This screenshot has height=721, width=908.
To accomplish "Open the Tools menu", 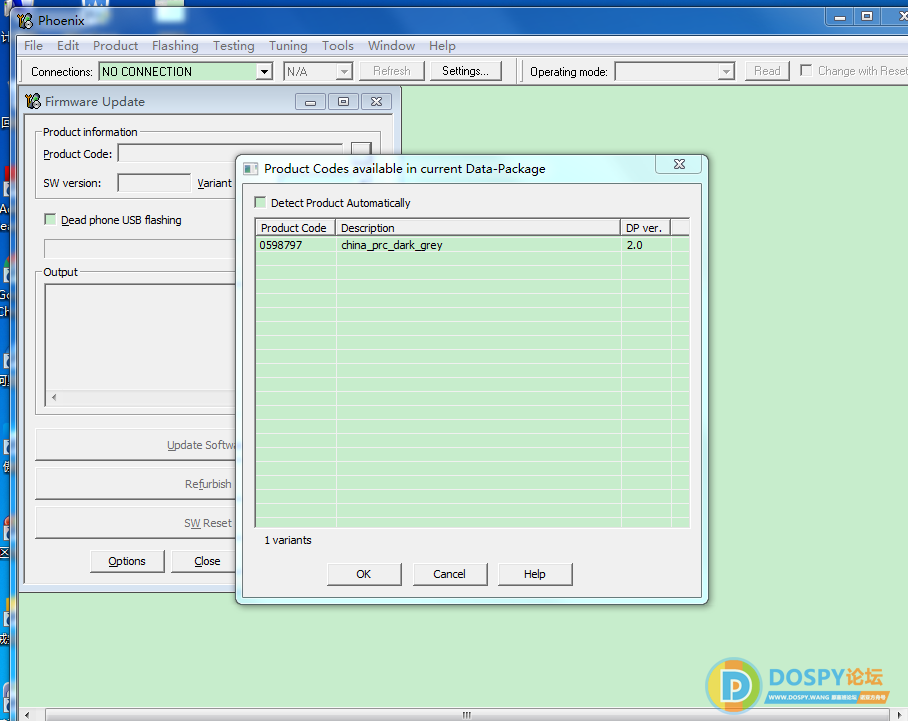I will (x=338, y=46).
